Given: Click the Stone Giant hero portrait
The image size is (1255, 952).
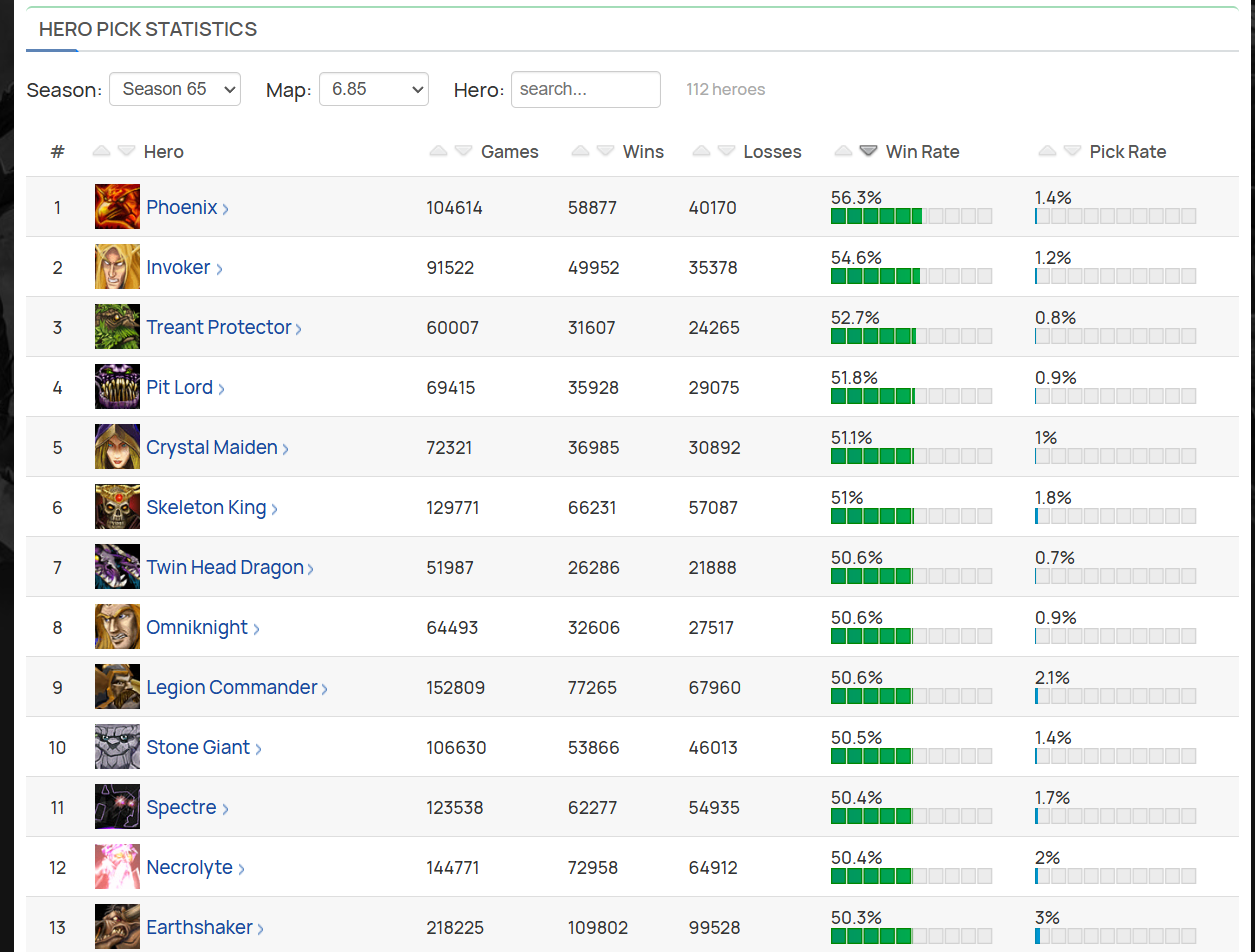Looking at the screenshot, I should coord(117,747).
